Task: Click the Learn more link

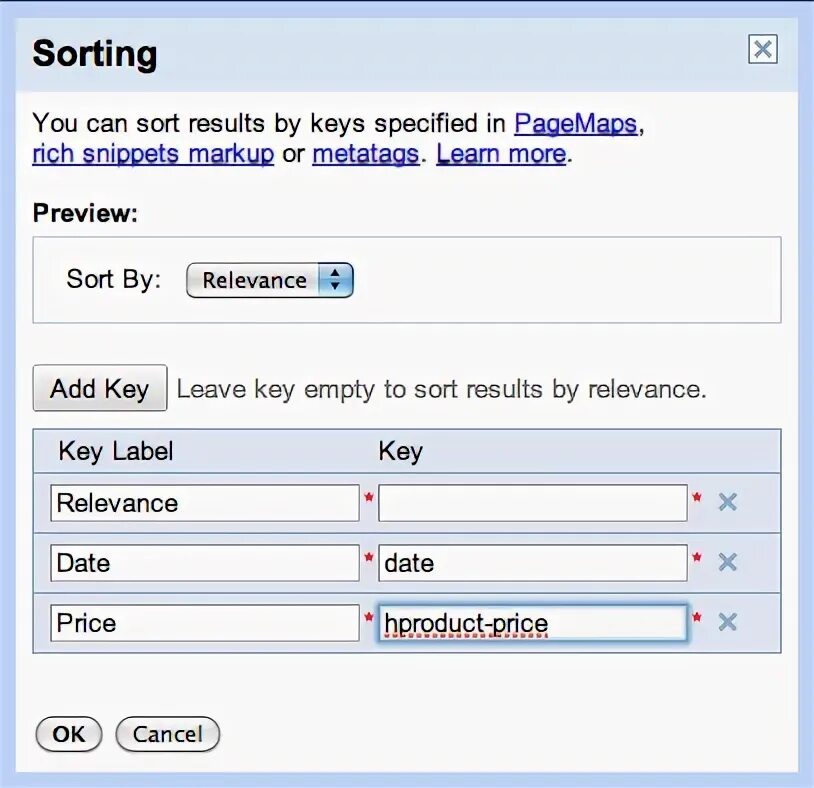Action: coord(501,154)
